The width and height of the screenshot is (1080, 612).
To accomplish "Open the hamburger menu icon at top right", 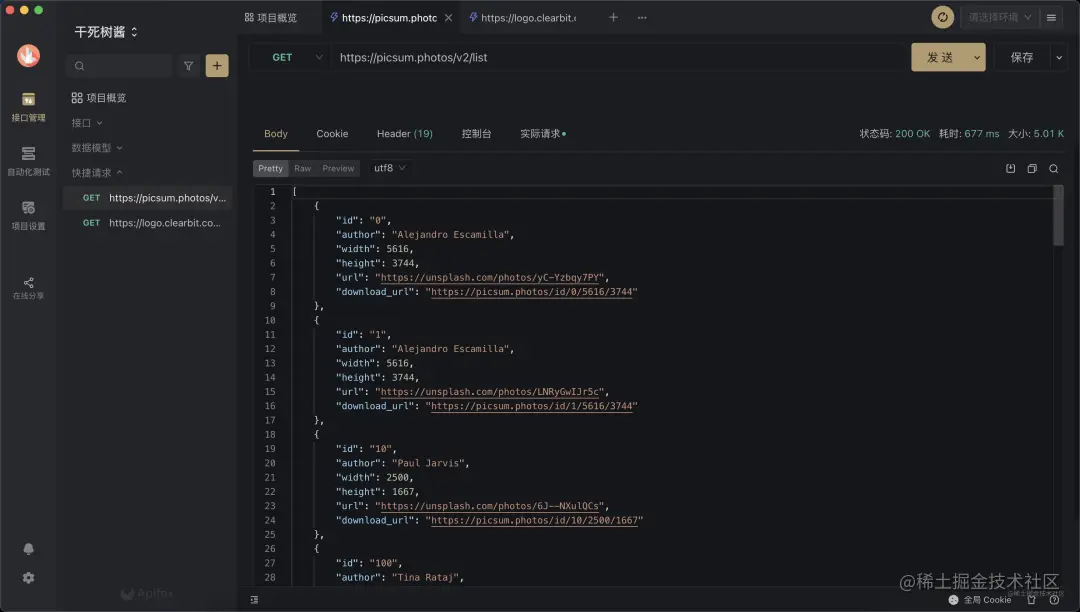I will pyautogui.click(x=1051, y=17).
